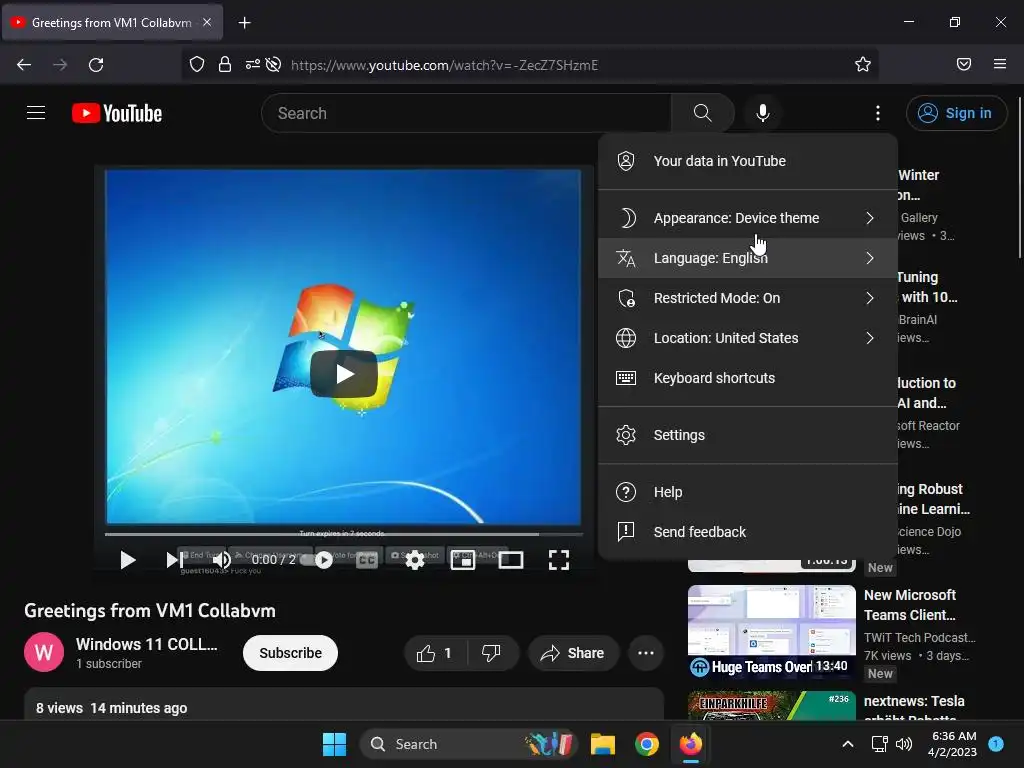Toggle theater mode
The image size is (1024, 768).
pos(510,560)
